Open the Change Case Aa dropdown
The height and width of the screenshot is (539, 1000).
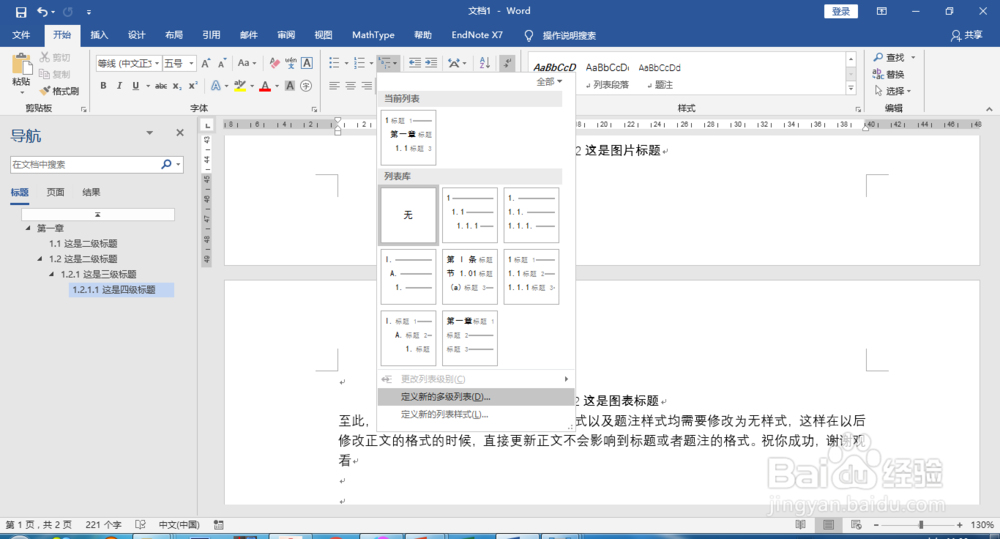(246, 63)
